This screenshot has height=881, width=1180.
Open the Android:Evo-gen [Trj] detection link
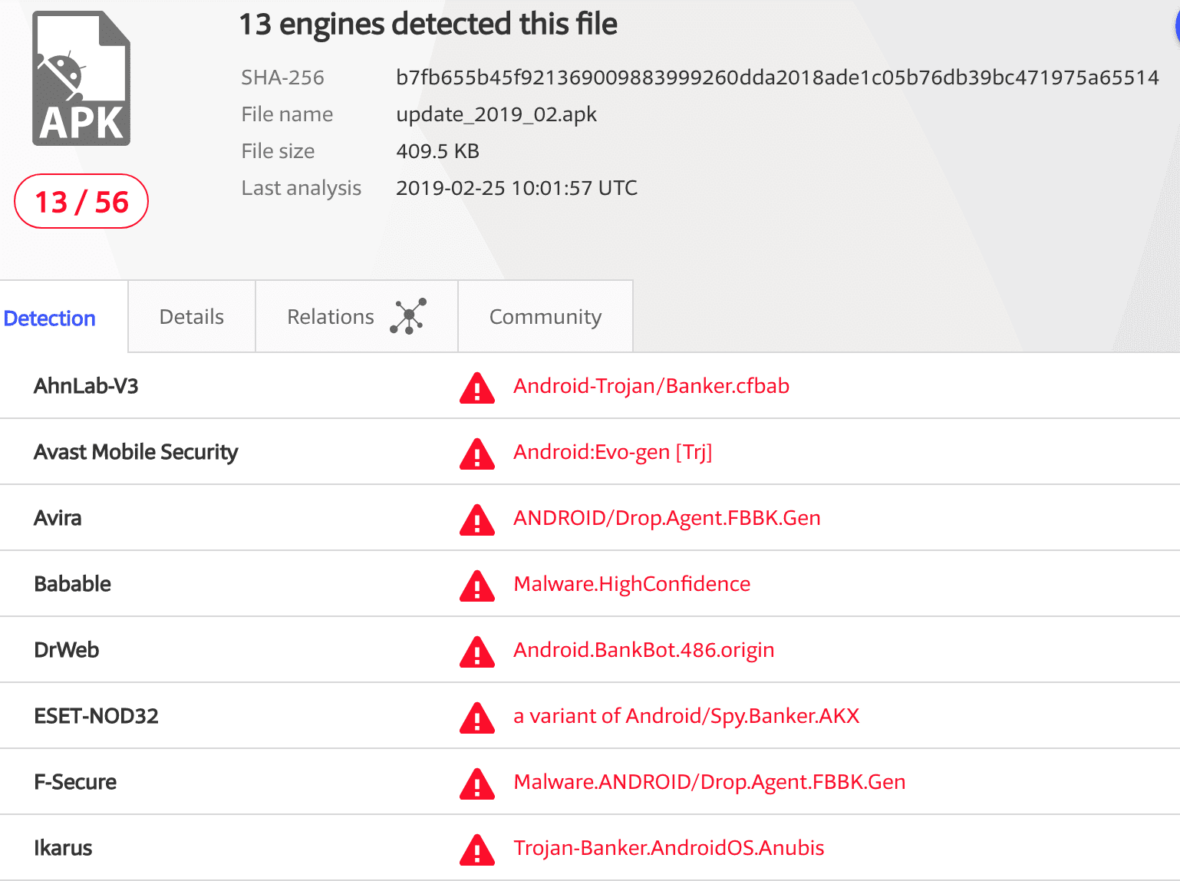[613, 451]
